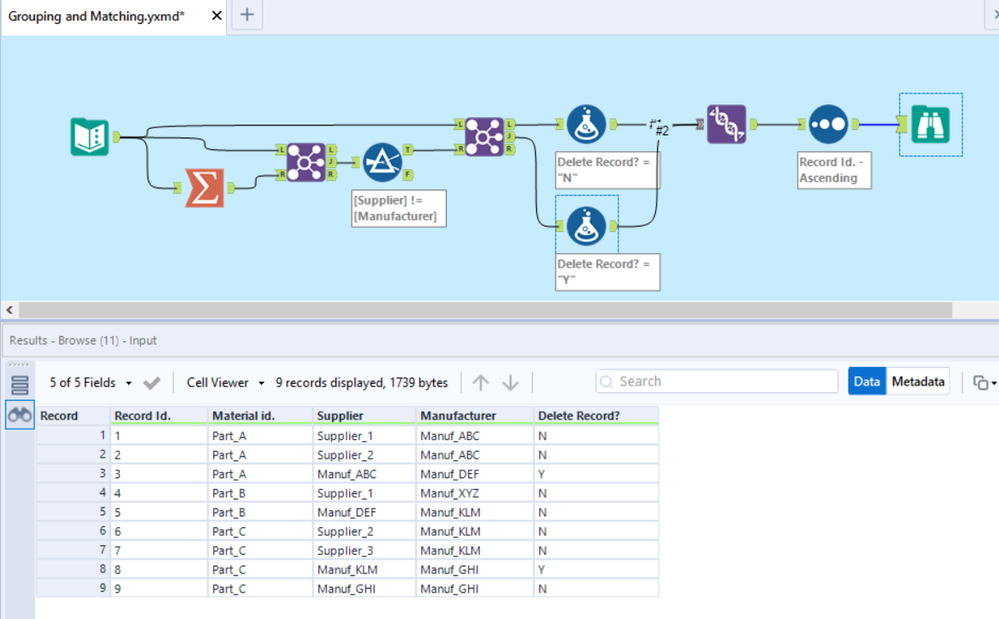
Task: Select the Sort tool with three dots
Action: [x=828, y=124]
